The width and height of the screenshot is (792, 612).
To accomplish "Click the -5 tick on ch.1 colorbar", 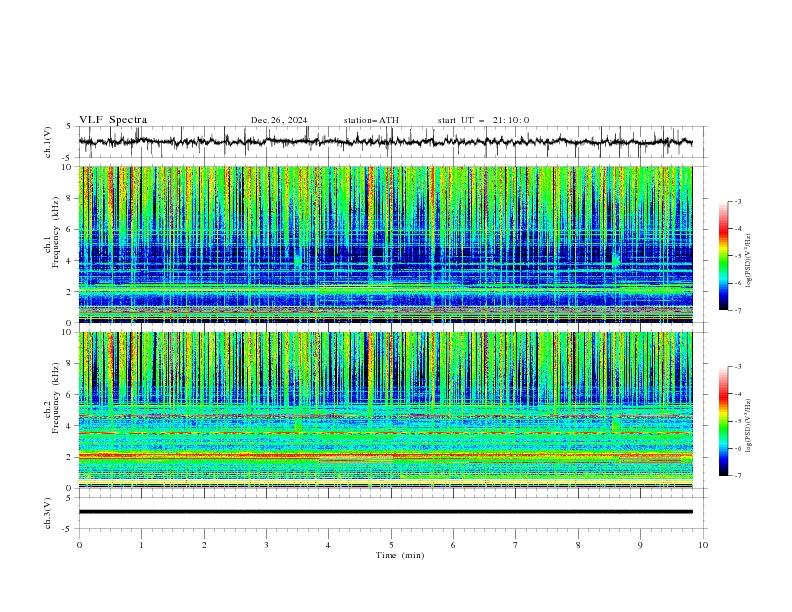I will point(737,256).
